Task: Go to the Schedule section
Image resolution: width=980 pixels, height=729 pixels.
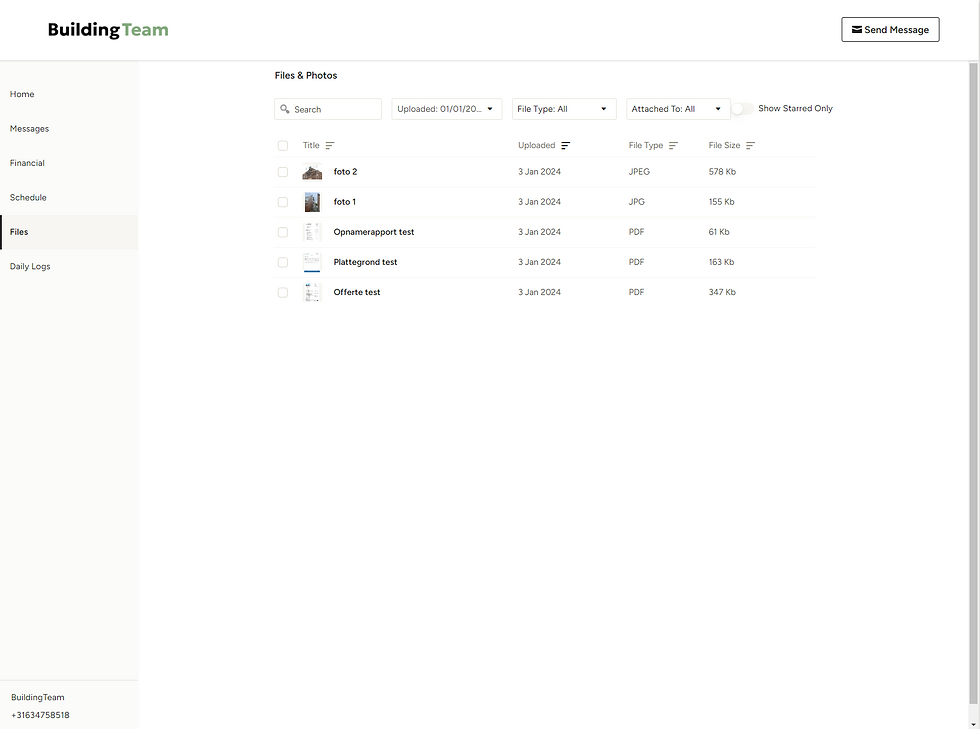Action: tap(28, 197)
